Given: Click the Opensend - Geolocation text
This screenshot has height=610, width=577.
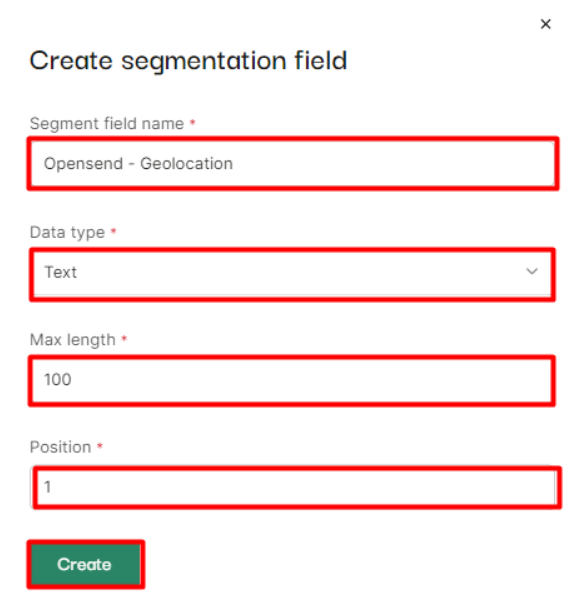Looking at the screenshot, I should coord(138,163).
